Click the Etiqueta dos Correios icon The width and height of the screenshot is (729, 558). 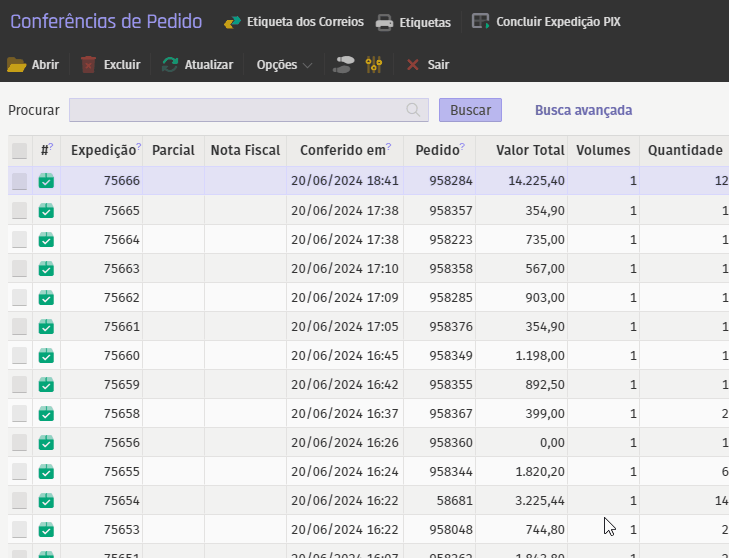tap(232, 22)
